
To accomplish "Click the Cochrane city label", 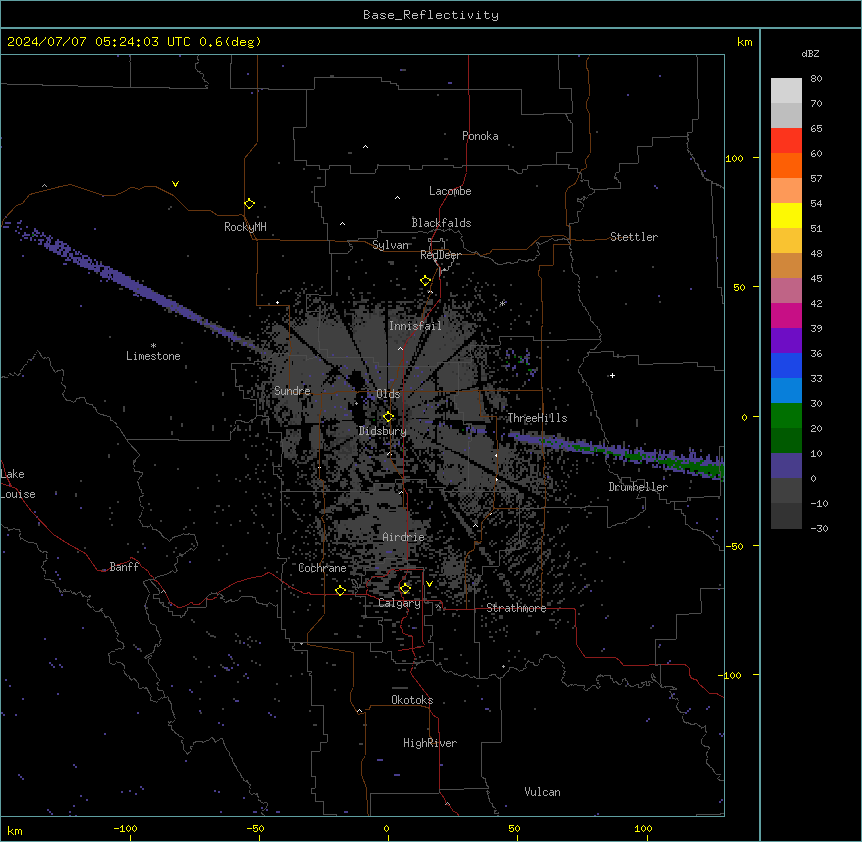I will point(322,568).
